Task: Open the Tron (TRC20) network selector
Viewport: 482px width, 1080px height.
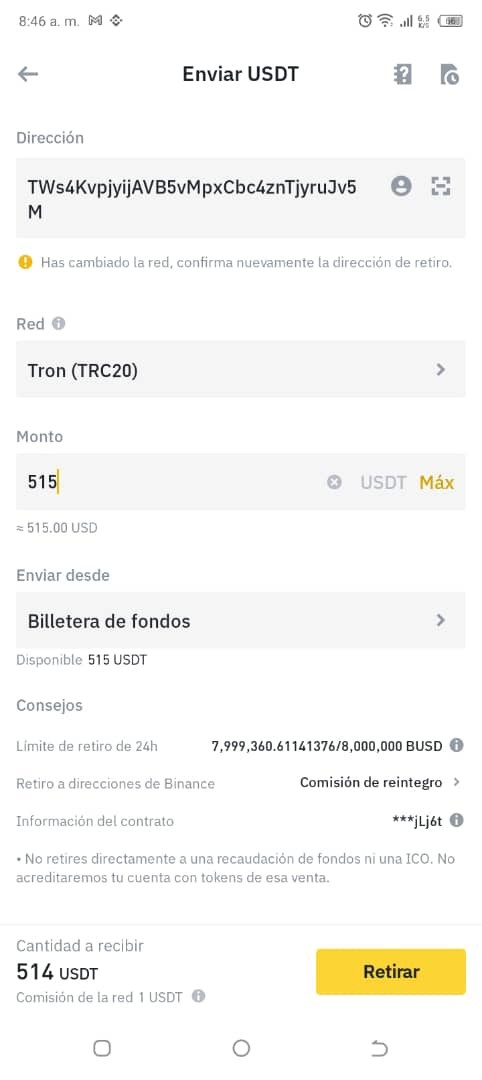Action: [x=240, y=369]
